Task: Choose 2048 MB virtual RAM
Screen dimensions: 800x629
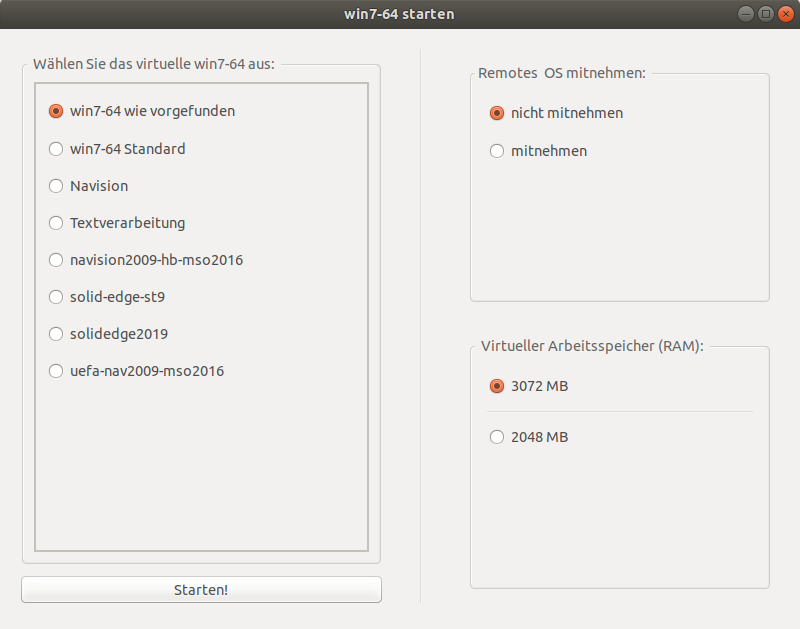Action: (497, 437)
